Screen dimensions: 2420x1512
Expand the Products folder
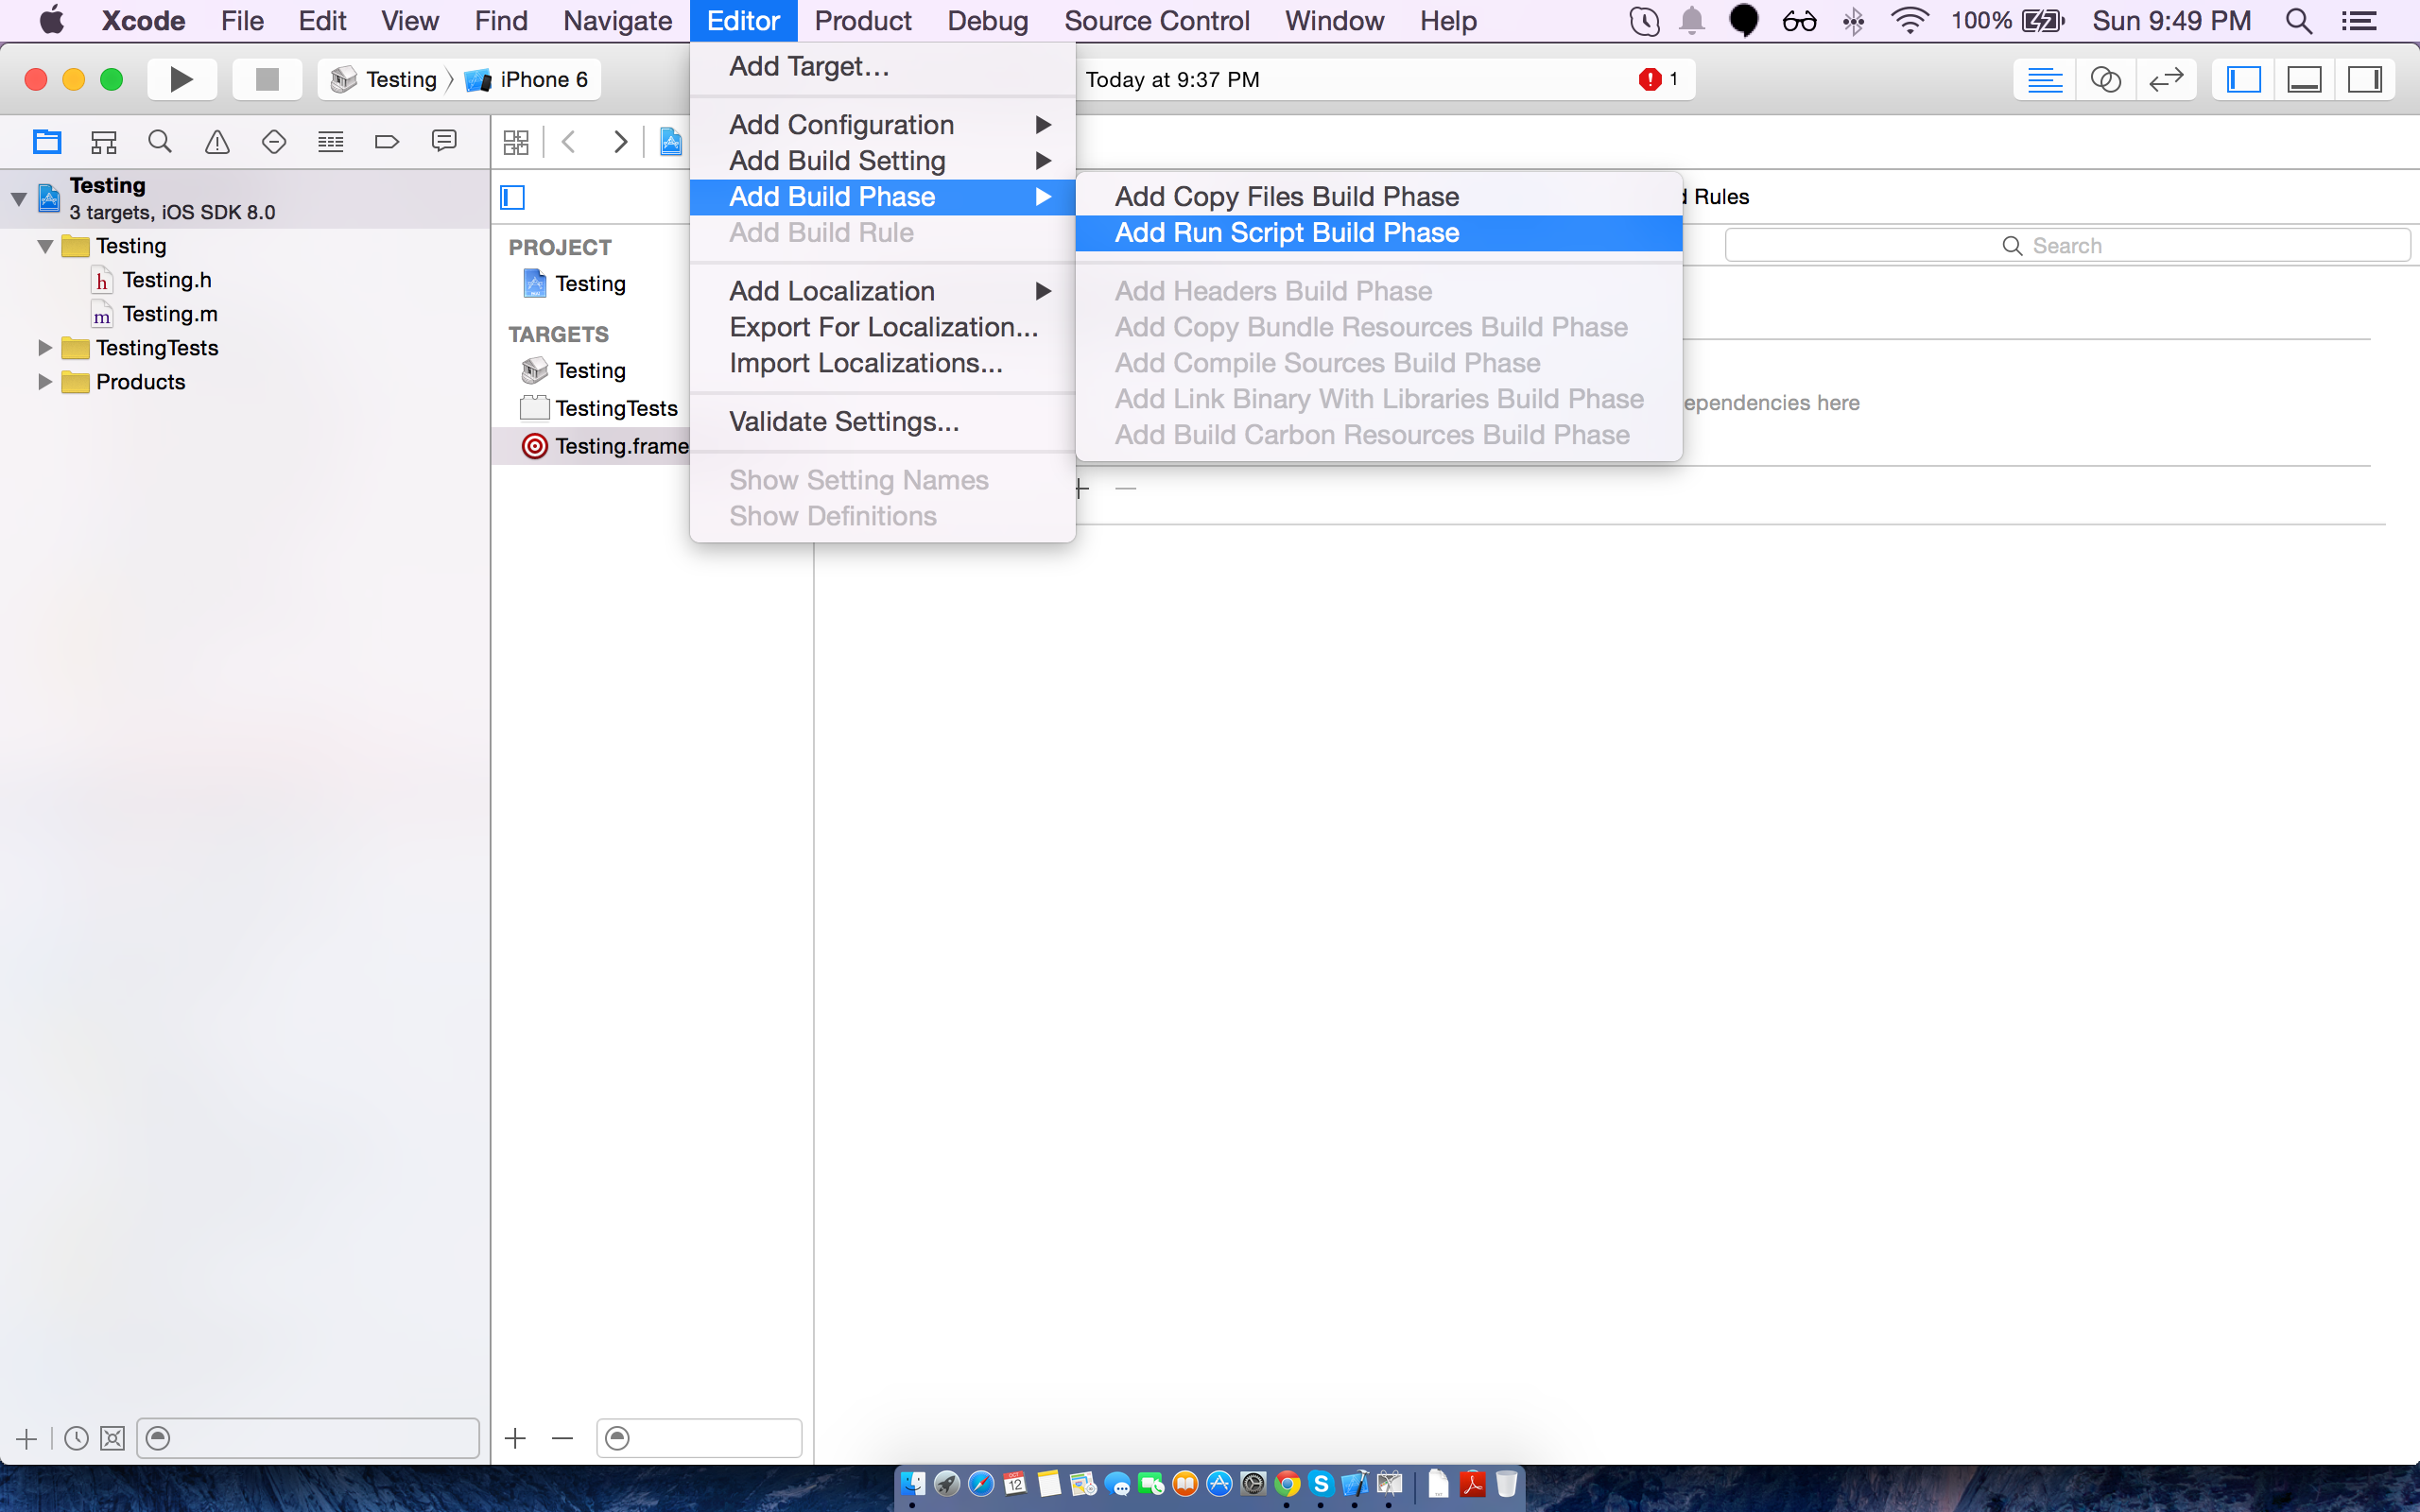44,382
